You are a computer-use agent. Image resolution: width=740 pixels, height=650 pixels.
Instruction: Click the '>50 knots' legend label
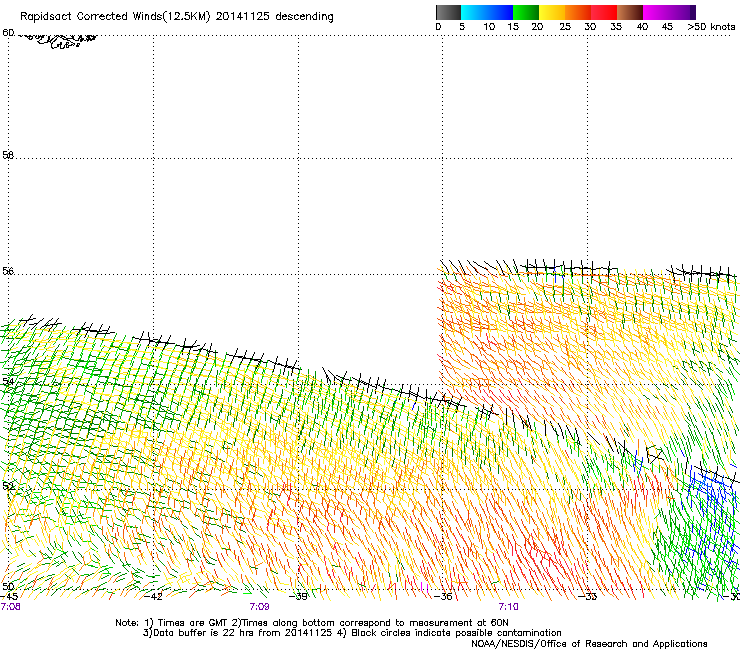[711, 27]
